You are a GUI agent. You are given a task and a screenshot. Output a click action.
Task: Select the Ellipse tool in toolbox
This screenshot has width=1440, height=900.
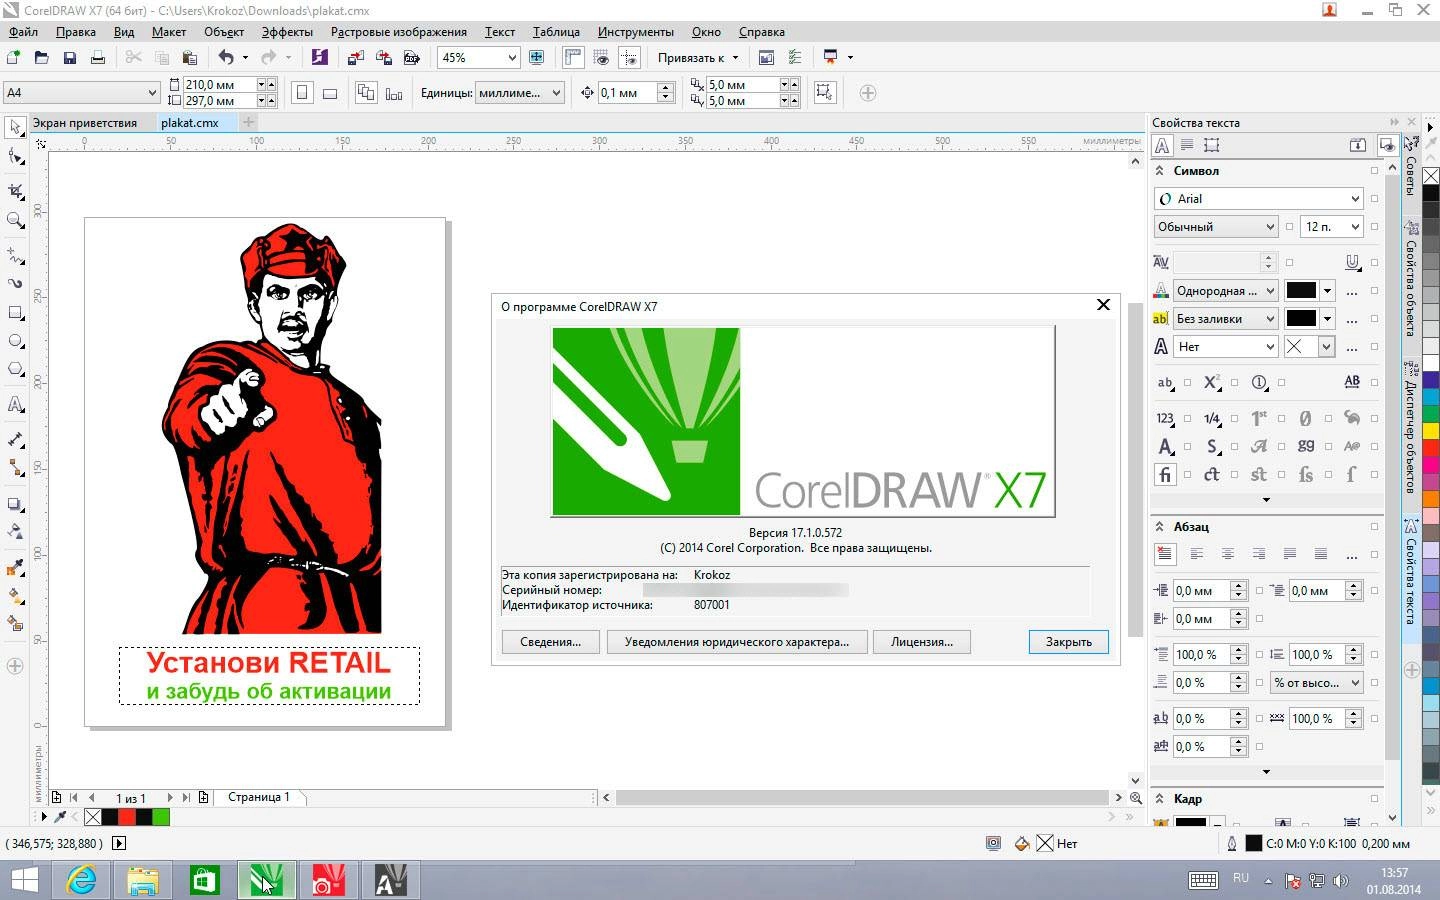click(15, 341)
